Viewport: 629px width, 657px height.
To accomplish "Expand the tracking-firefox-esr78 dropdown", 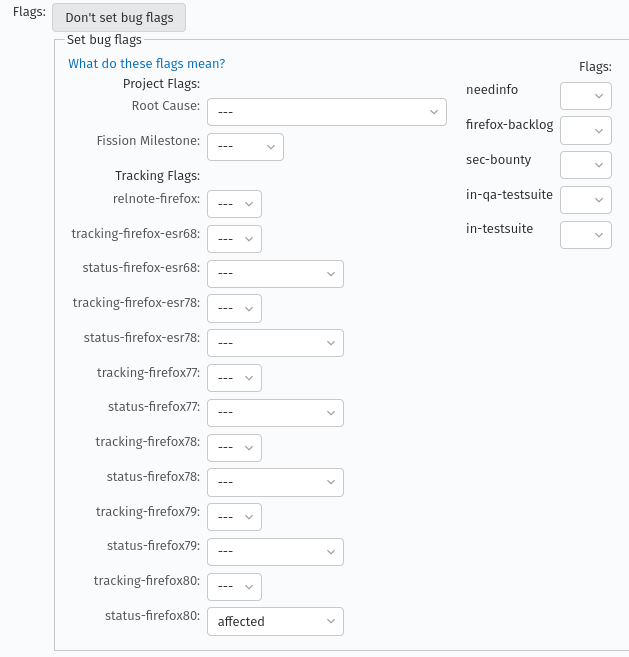I will click(x=234, y=308).
